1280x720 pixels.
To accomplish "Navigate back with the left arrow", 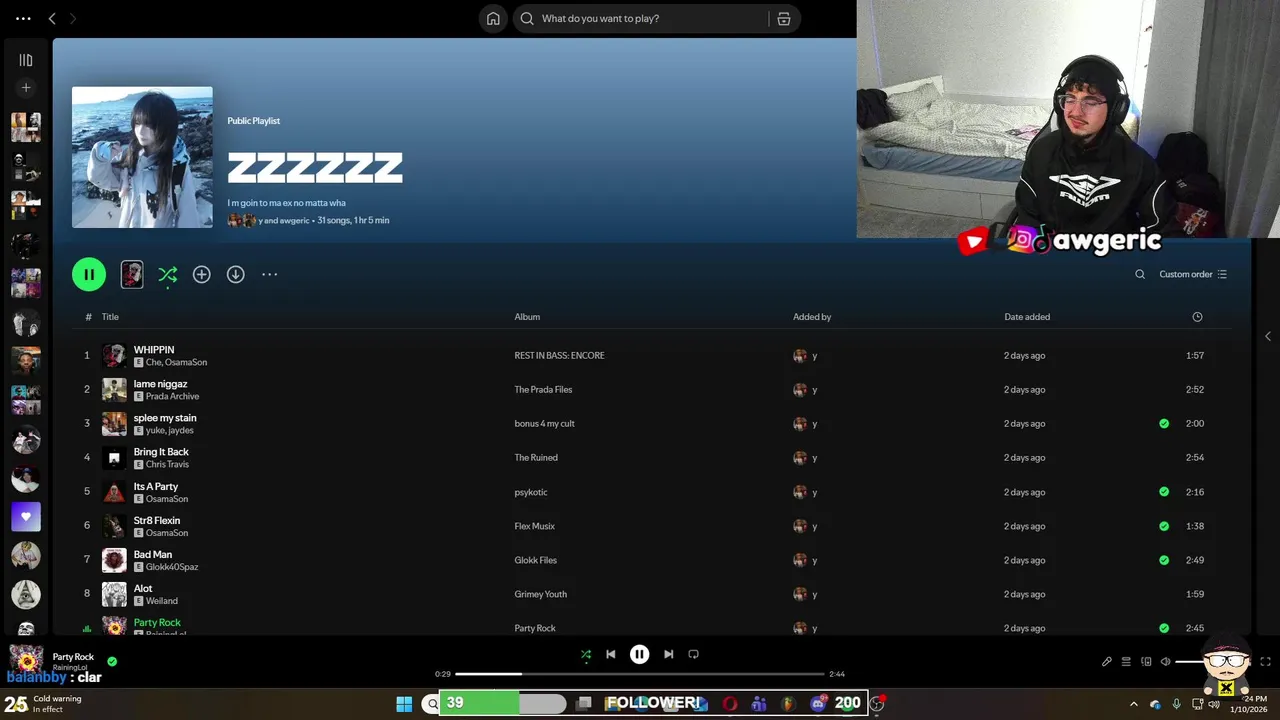I will pyautogui.click(x=52, y=18).
